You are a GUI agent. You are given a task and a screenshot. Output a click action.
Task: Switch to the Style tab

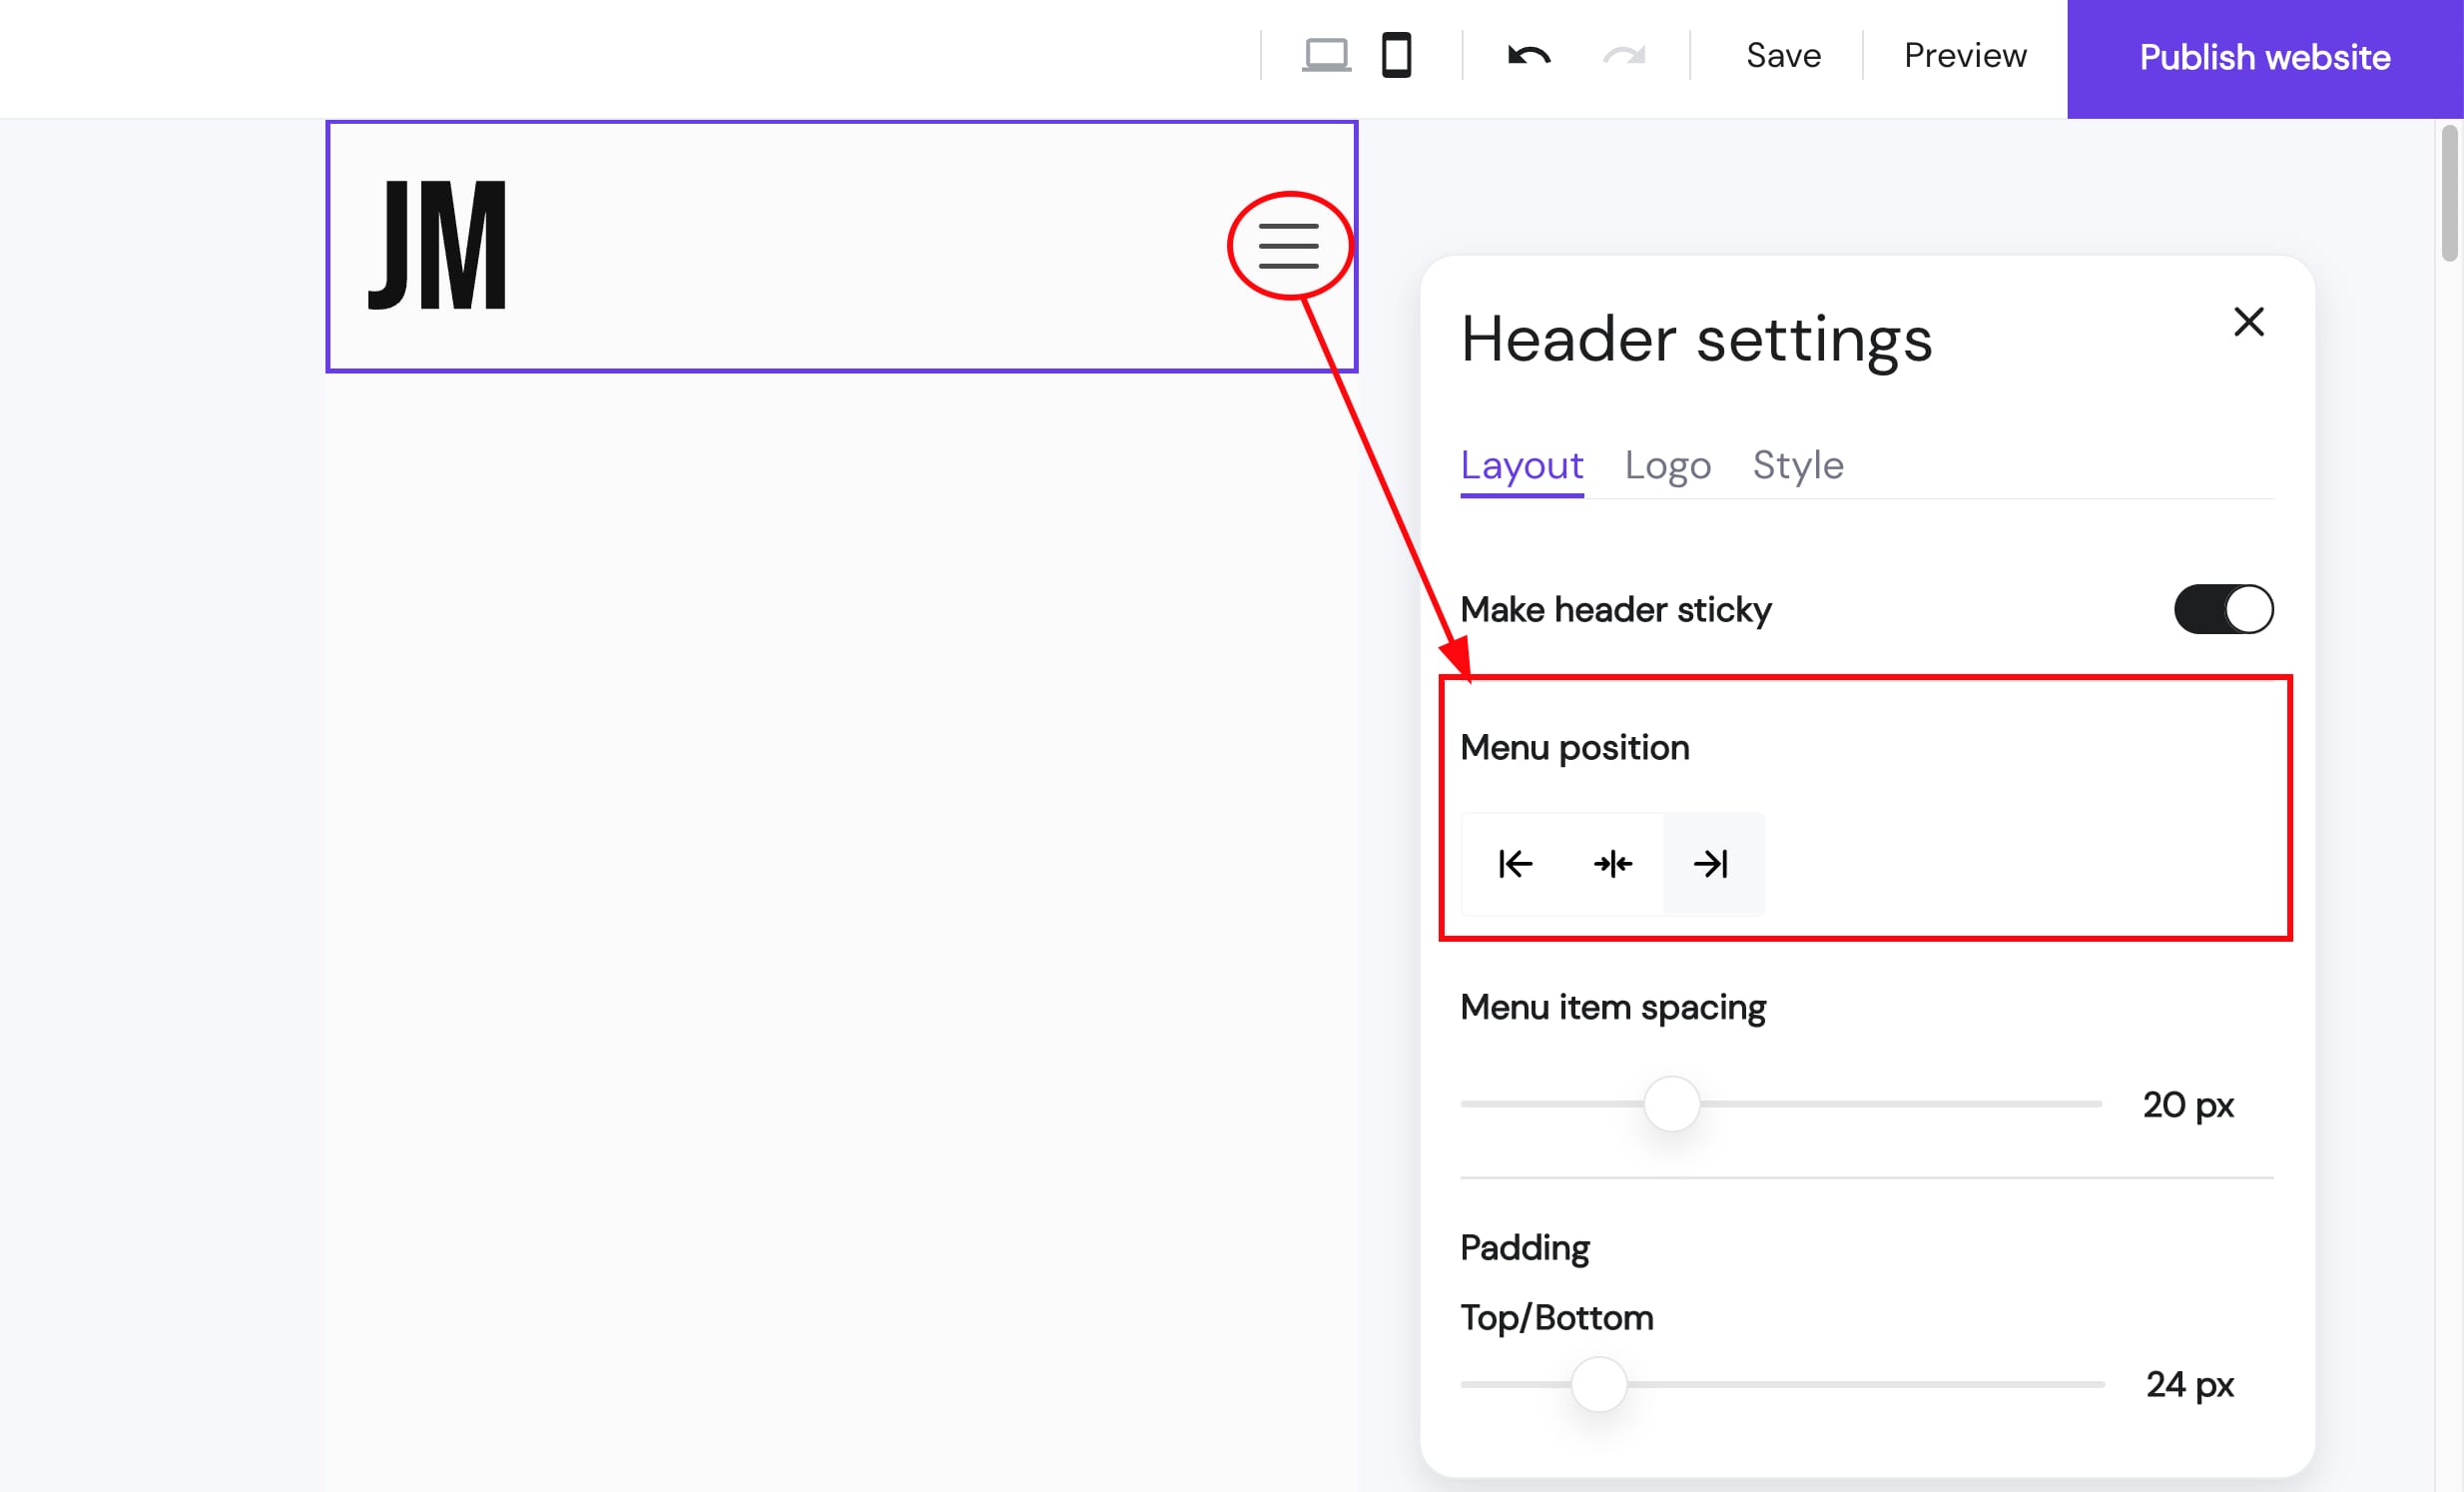(x=1797, y=465)
